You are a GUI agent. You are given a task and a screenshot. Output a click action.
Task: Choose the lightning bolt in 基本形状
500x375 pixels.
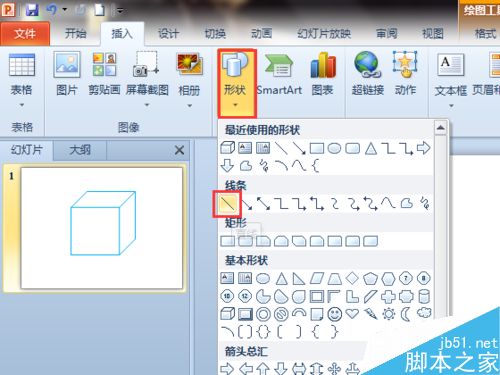pyautogui.click(x=370, y=314)
